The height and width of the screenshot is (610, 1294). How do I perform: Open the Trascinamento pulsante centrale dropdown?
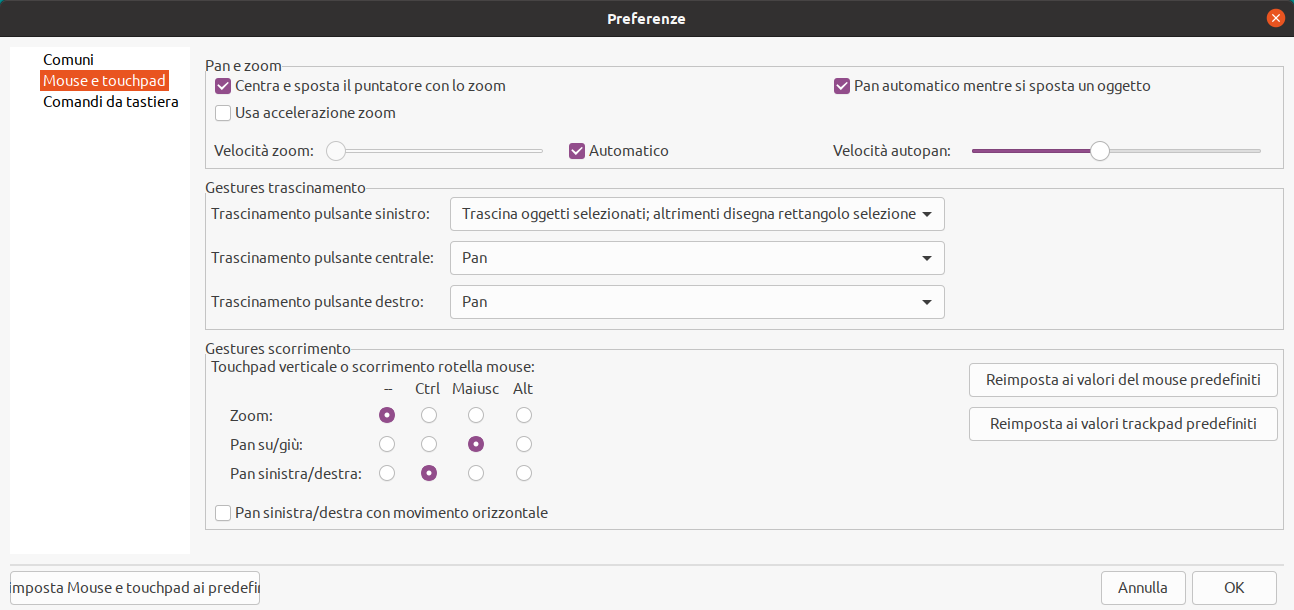(697, 258)
